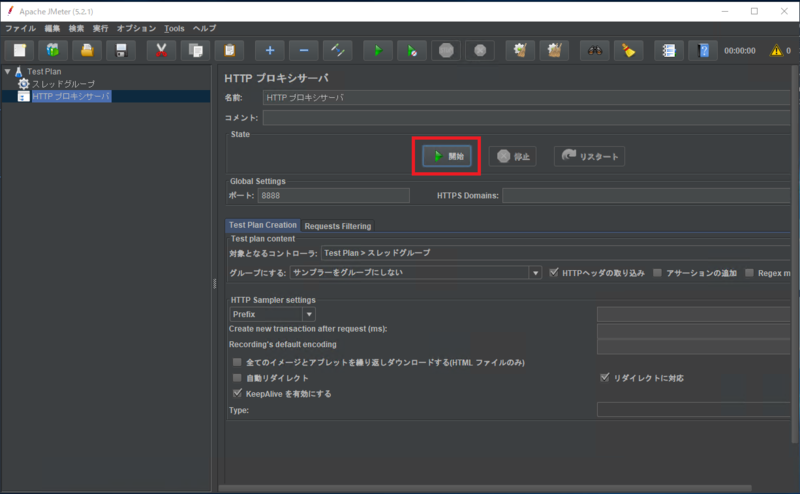
Task: Select HTTP プロキシサーバ in the tree
Action: pyautogui.click(x=71, y=96)
